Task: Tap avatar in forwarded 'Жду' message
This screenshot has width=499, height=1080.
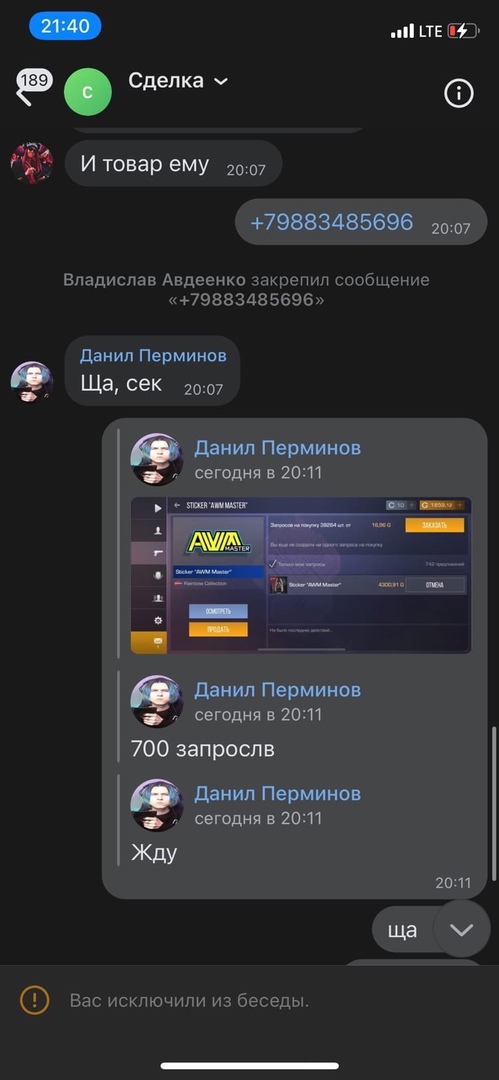Action: pos(157,805)
